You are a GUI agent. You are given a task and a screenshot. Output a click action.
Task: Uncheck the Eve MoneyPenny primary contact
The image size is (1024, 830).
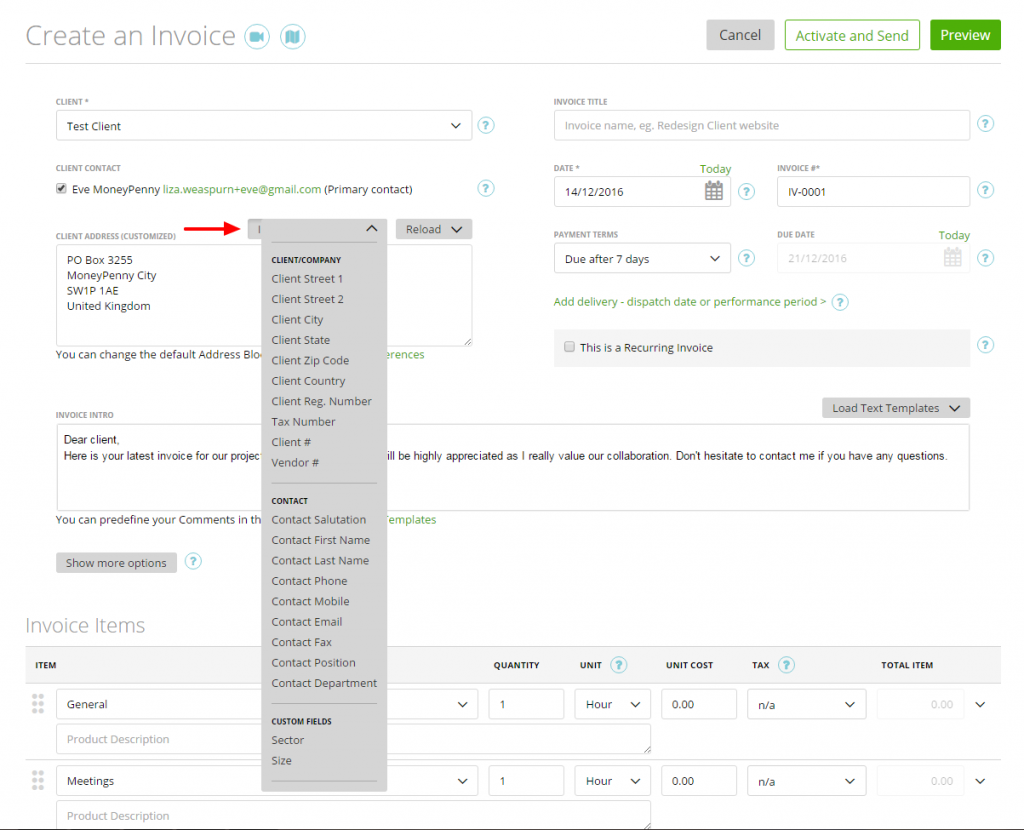tap(63, 189)
